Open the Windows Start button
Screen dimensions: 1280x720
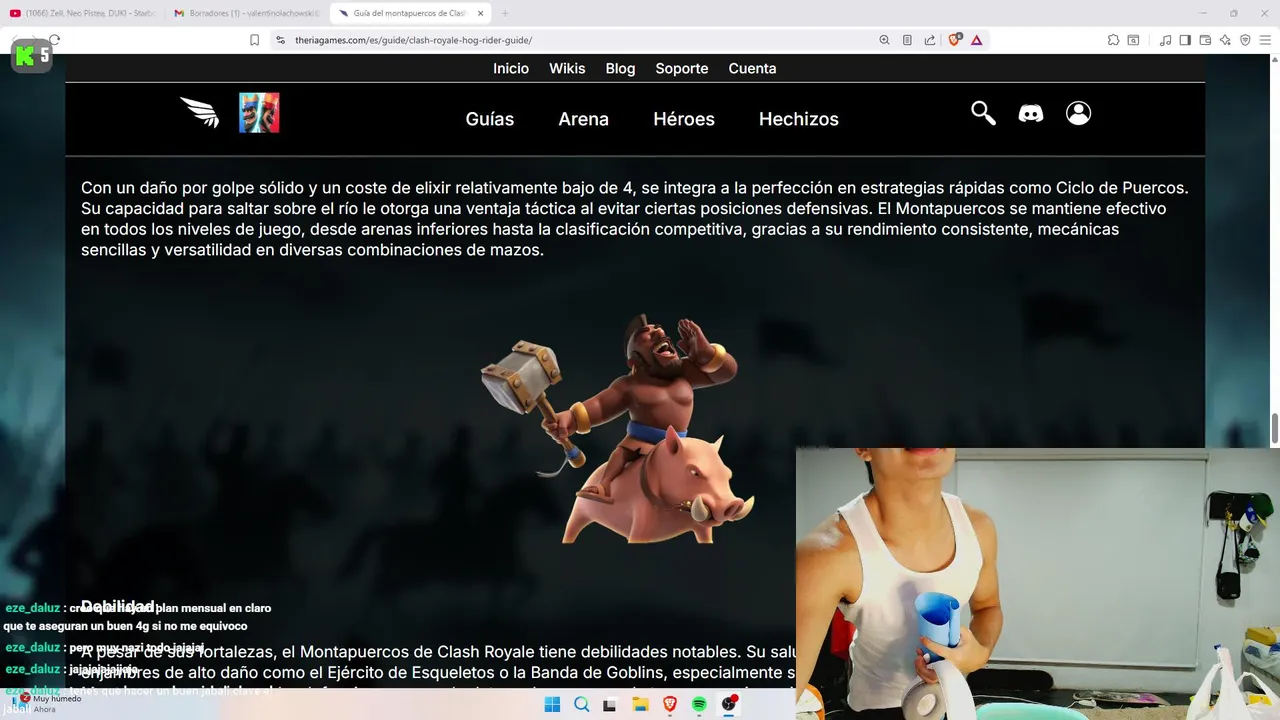point(552,704)
